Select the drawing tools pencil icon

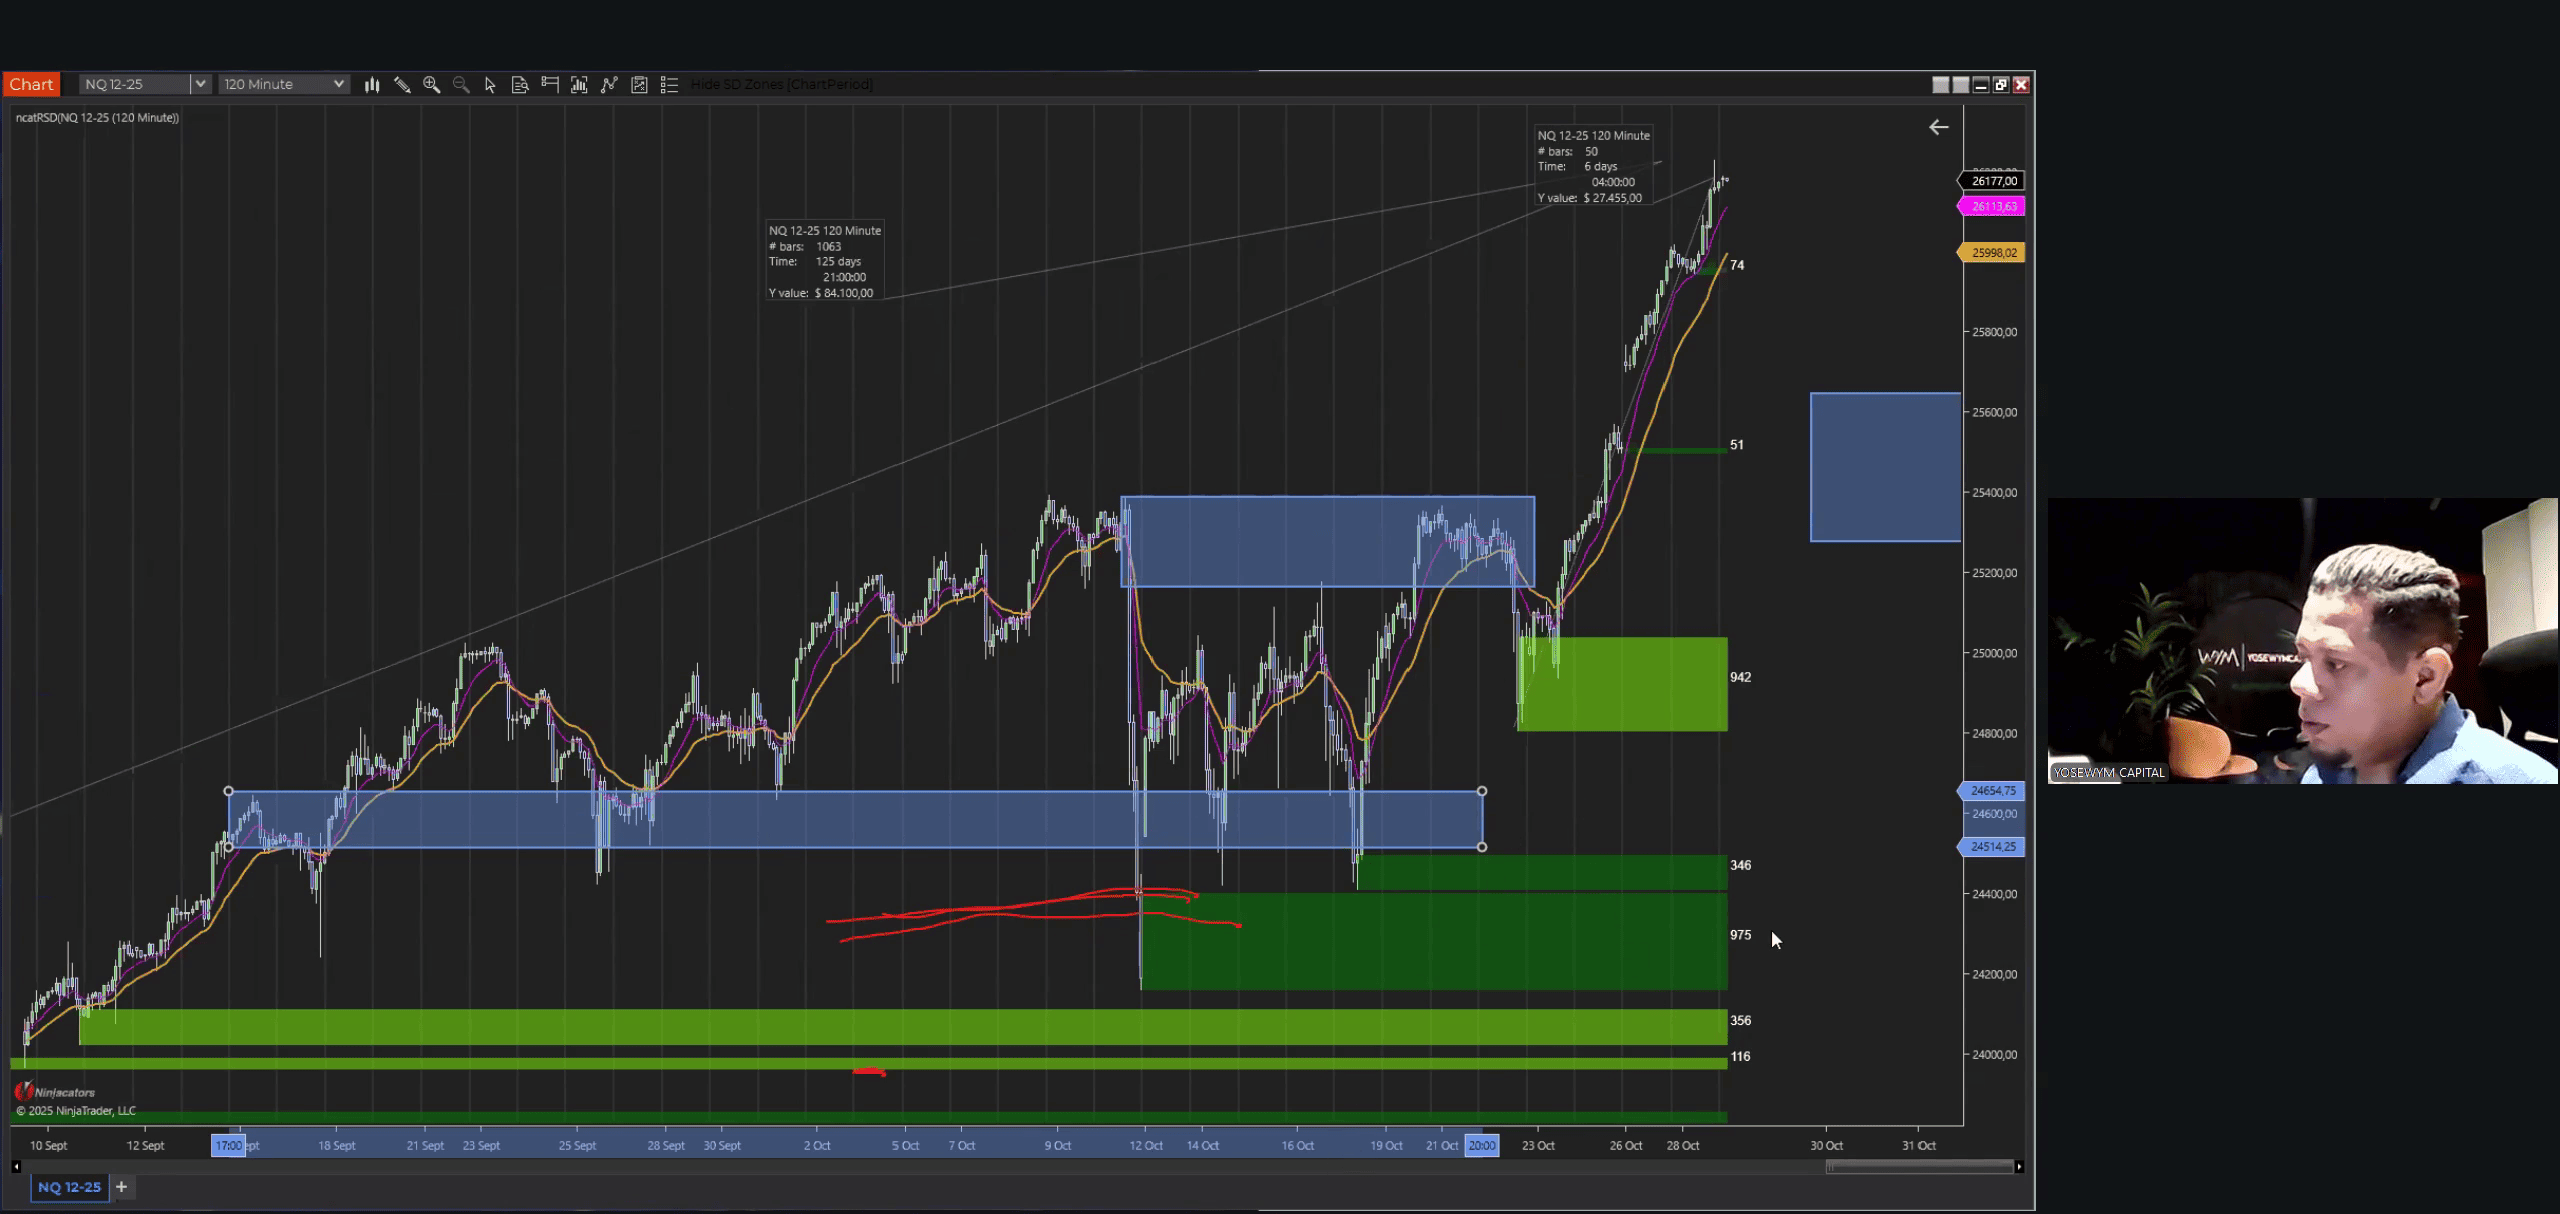click(402, 85)
